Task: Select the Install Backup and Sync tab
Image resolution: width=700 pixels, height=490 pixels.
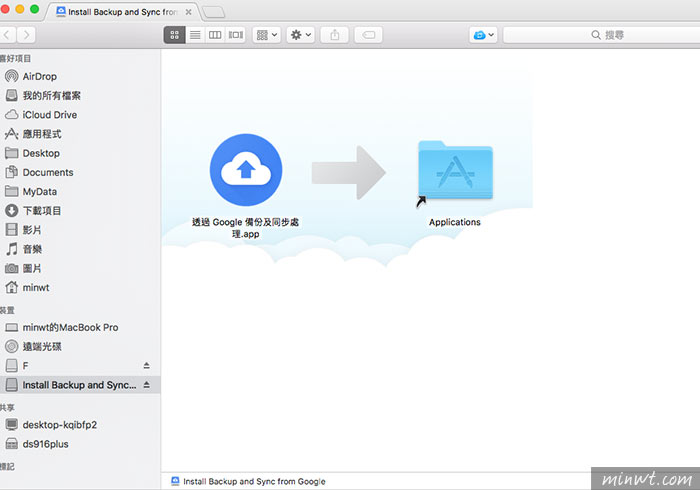Action: 122,12
